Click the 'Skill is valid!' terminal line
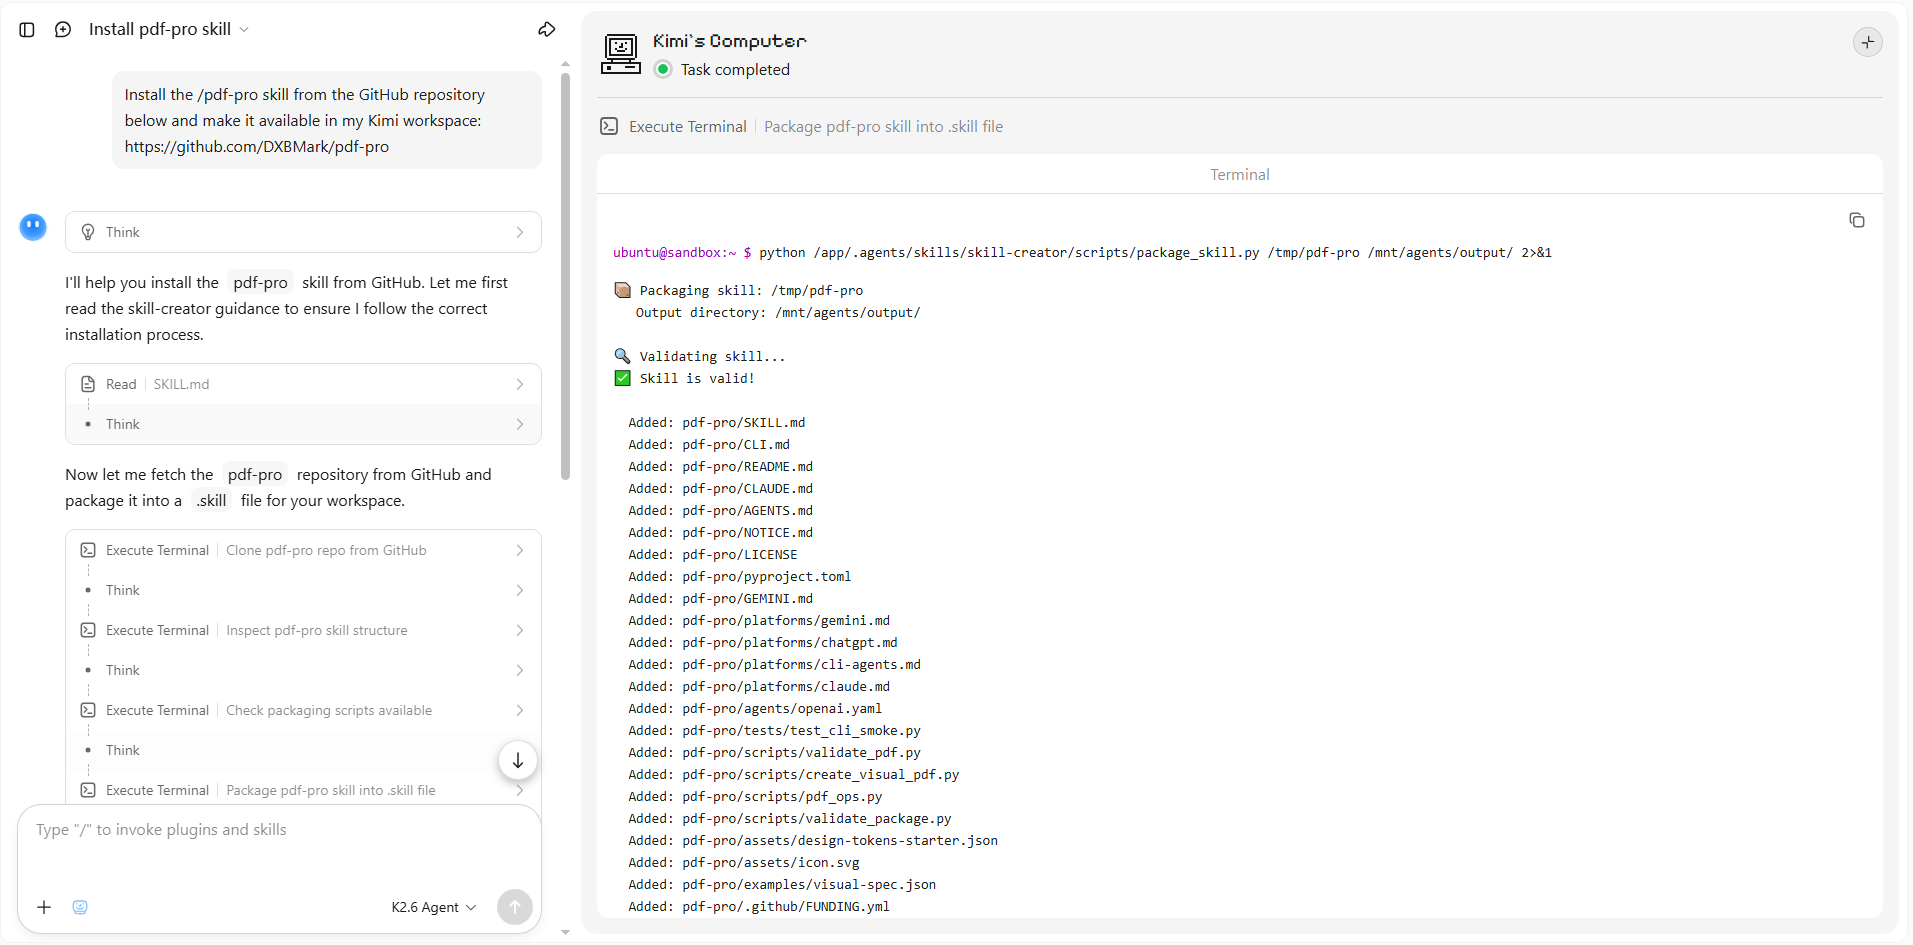 tap(685, 378)
